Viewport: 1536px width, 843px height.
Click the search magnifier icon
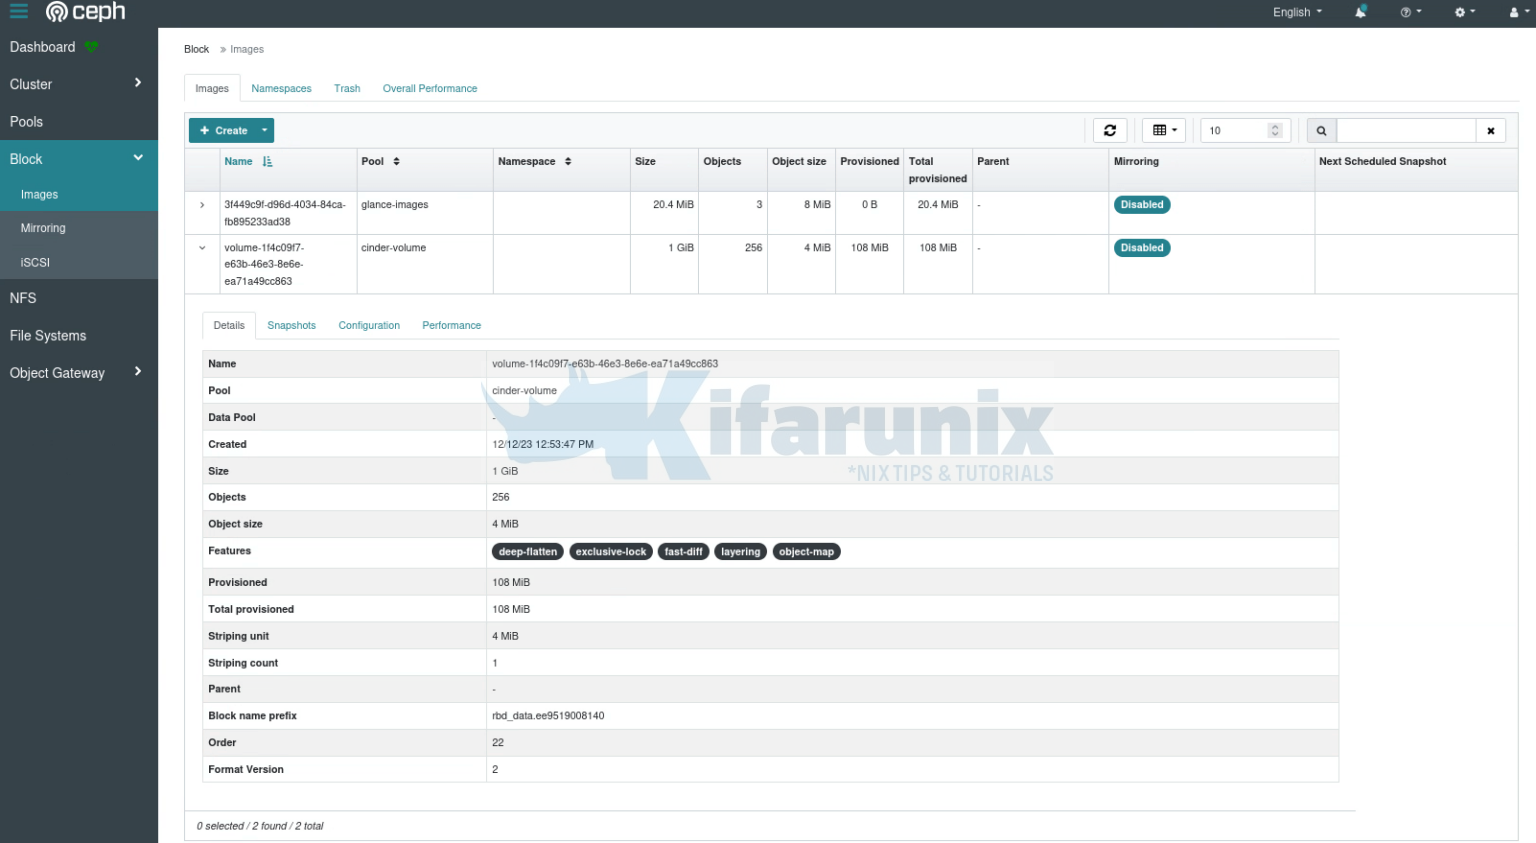[x=1319, y=130]
